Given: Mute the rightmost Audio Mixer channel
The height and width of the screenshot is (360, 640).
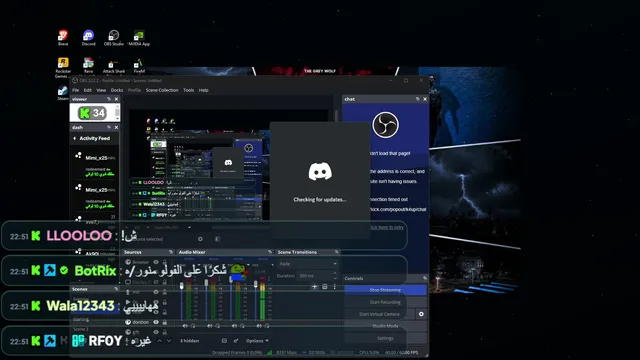Looking at the screenshot, I should (x=259, y=326).
